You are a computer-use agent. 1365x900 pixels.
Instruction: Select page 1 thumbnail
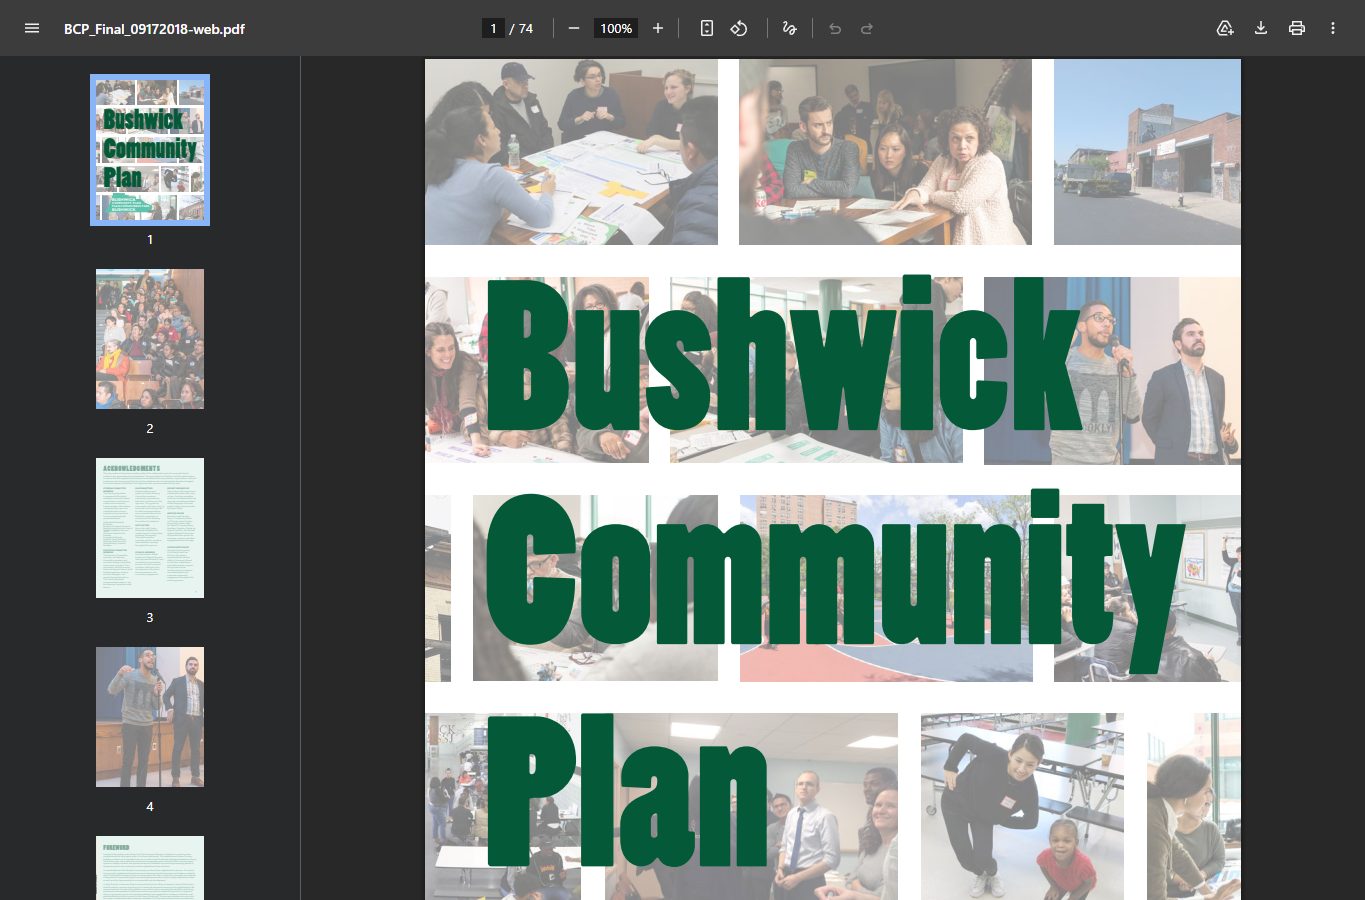coord(150,150)
